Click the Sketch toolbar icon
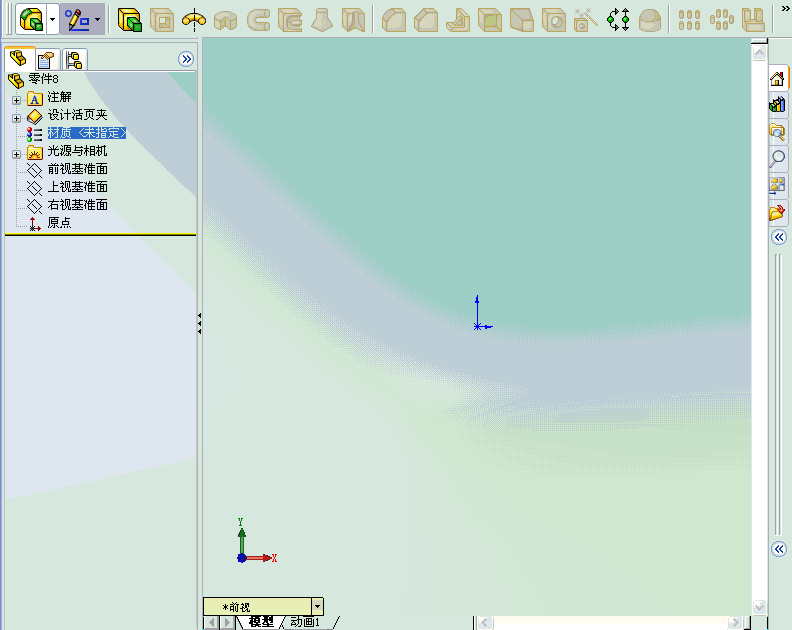 [76, 20]
